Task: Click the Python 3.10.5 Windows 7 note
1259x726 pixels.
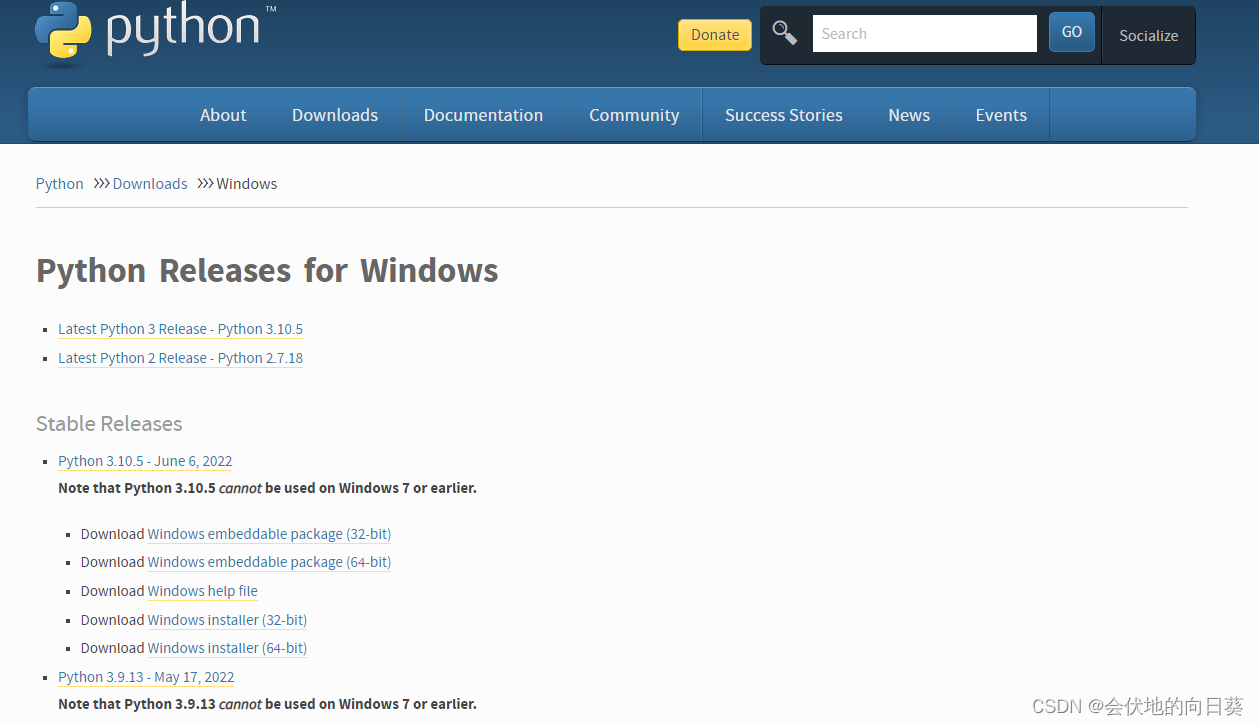Action: click(x=267, y=488)
